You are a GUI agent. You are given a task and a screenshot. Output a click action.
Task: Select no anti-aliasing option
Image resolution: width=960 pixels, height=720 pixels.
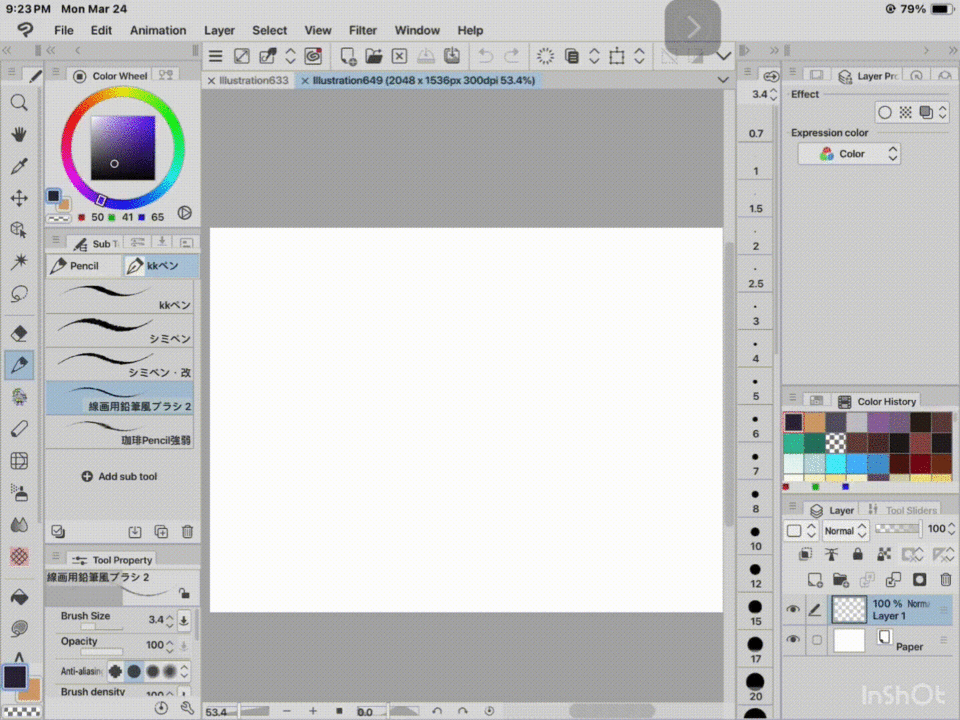pos(115,672)
